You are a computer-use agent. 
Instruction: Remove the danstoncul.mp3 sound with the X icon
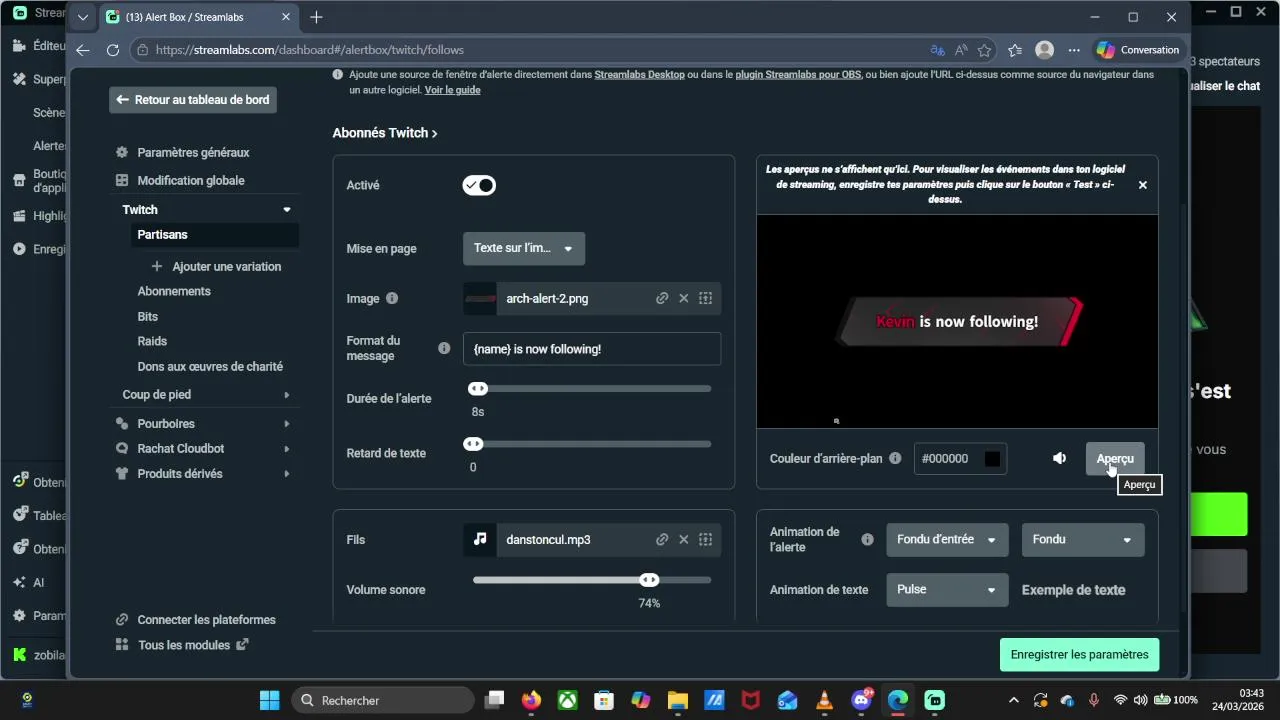click(x=684, y=539)
